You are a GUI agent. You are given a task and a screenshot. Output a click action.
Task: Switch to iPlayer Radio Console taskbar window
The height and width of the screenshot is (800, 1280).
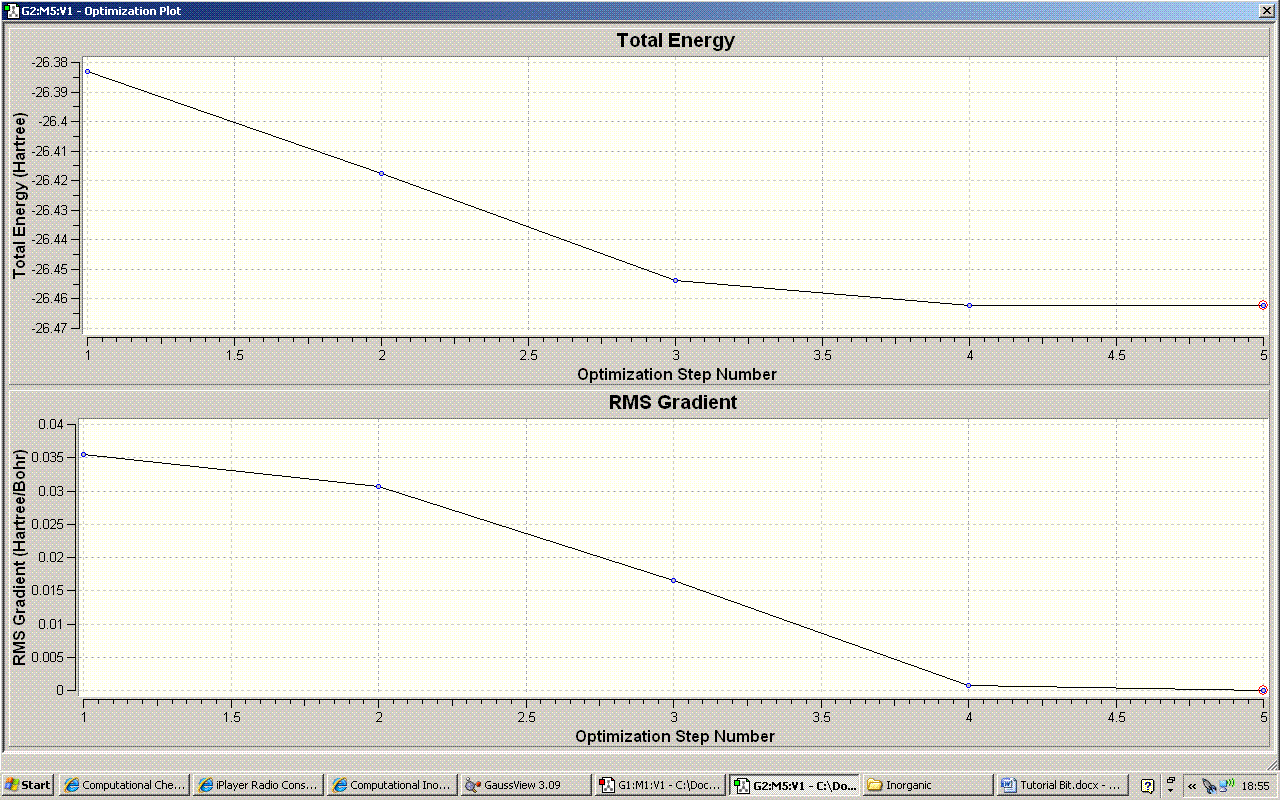click(x=258, y=785)
